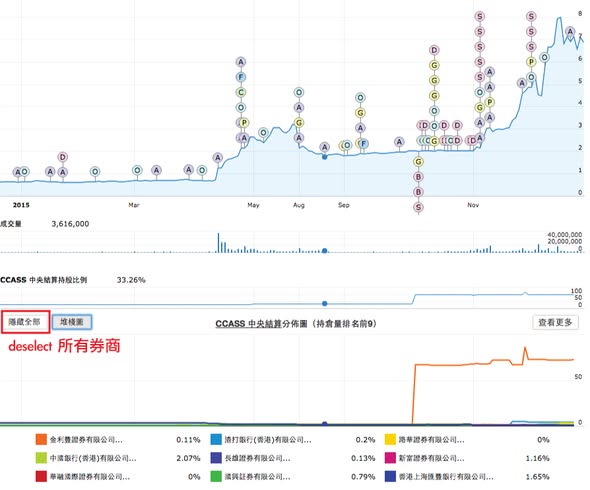This screenshot has height=490, width=590.
Task: Click the A marker at top of the April stack
Action: click(241, 62)
